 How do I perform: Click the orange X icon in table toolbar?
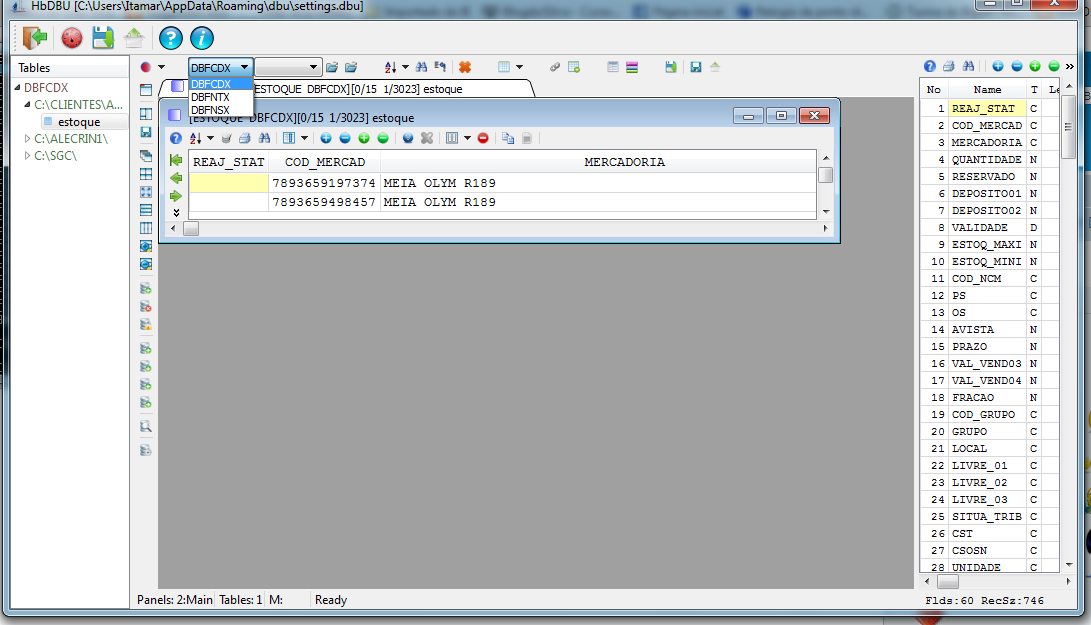pyautogui.click(x=465, y=67)
